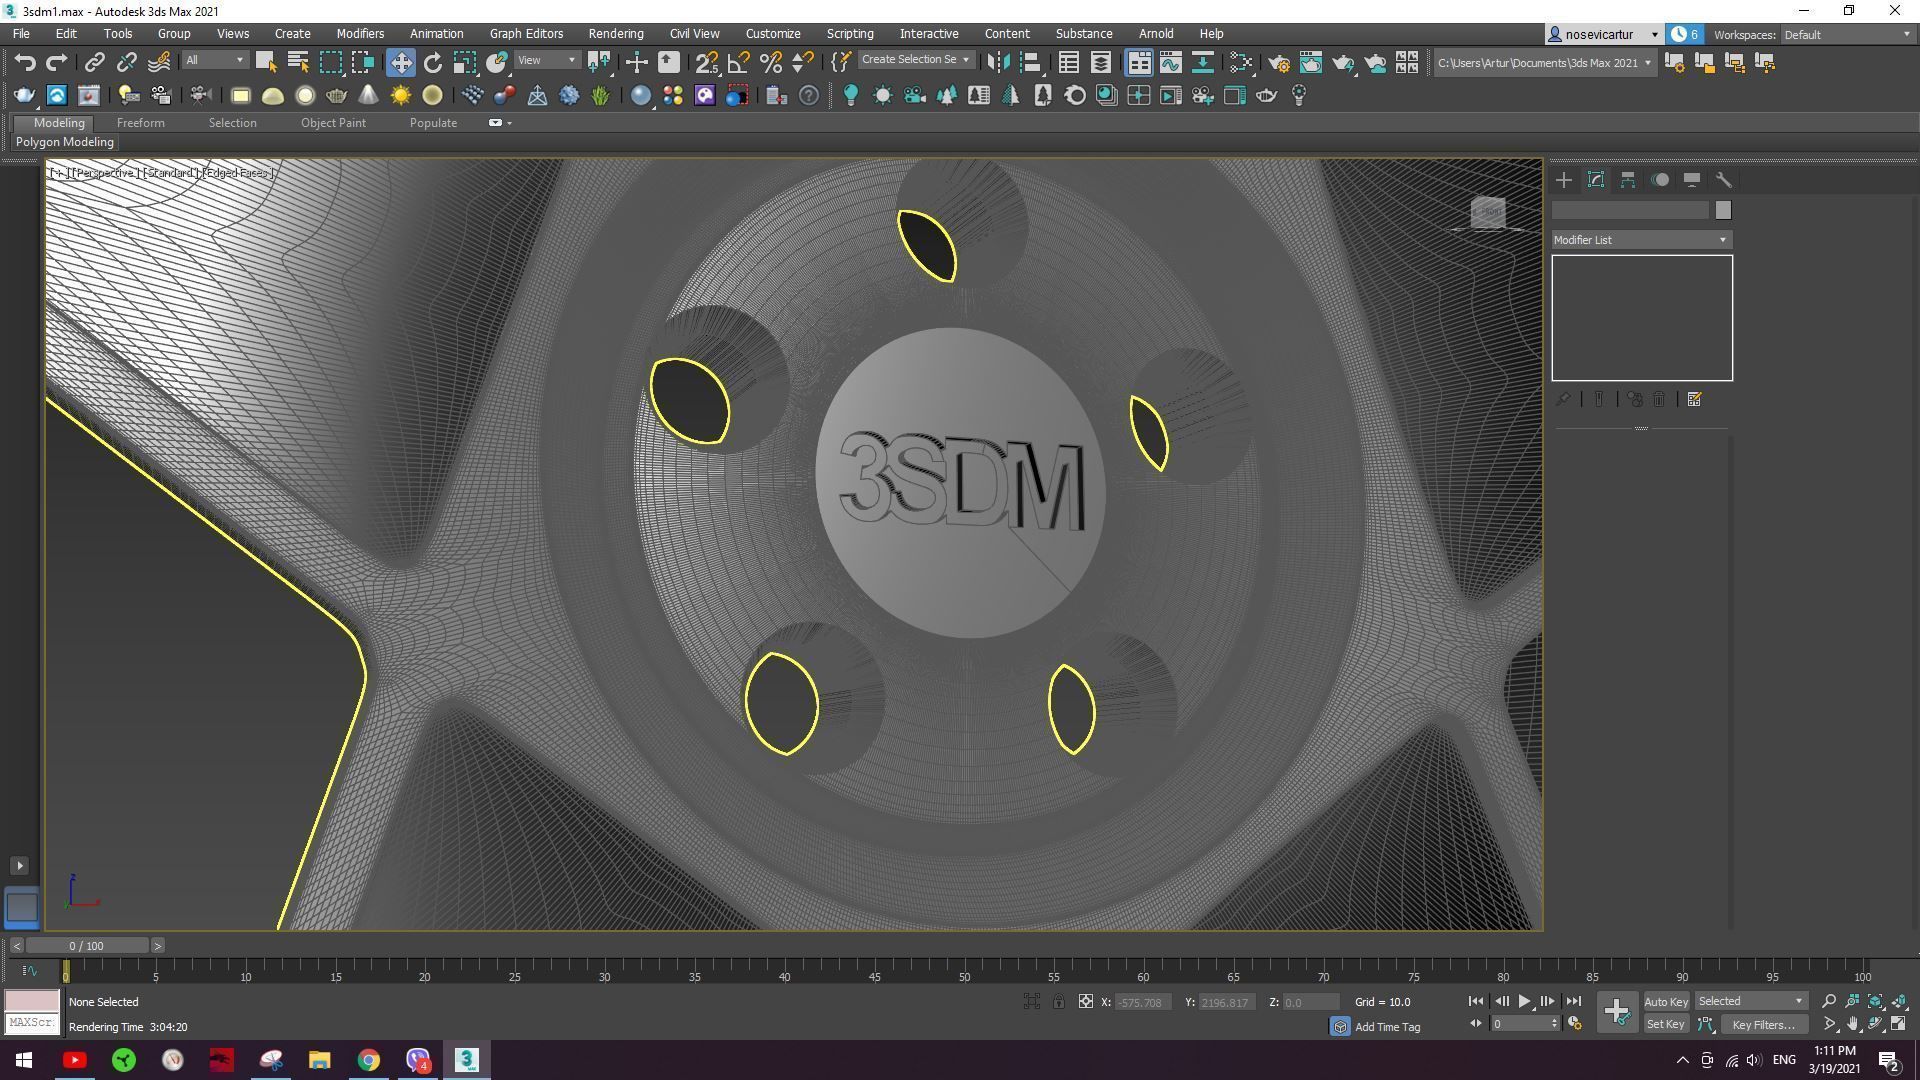
Task: Open the project path dropdown
Action: tap(1543, 62)
